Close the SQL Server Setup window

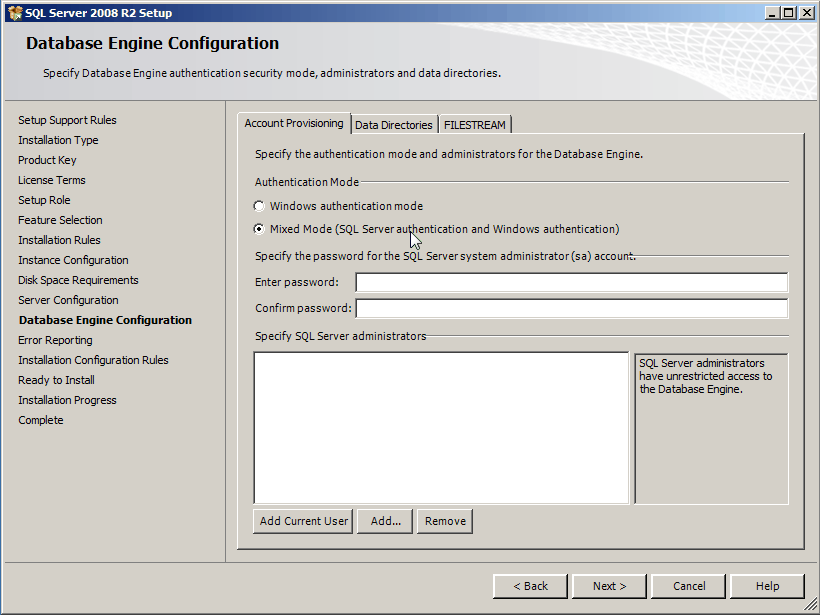pos(807,13)
